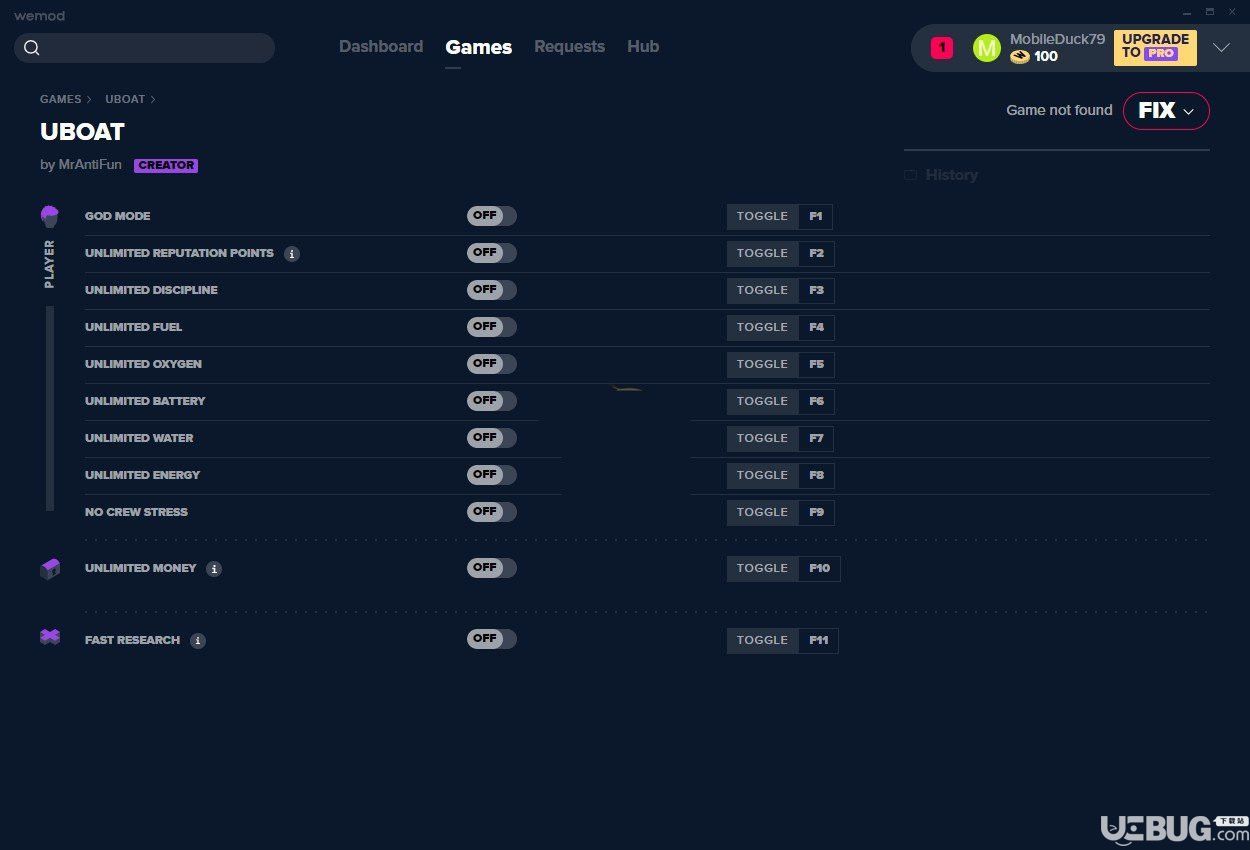Toggle Unlimited Battery switch

492,401
